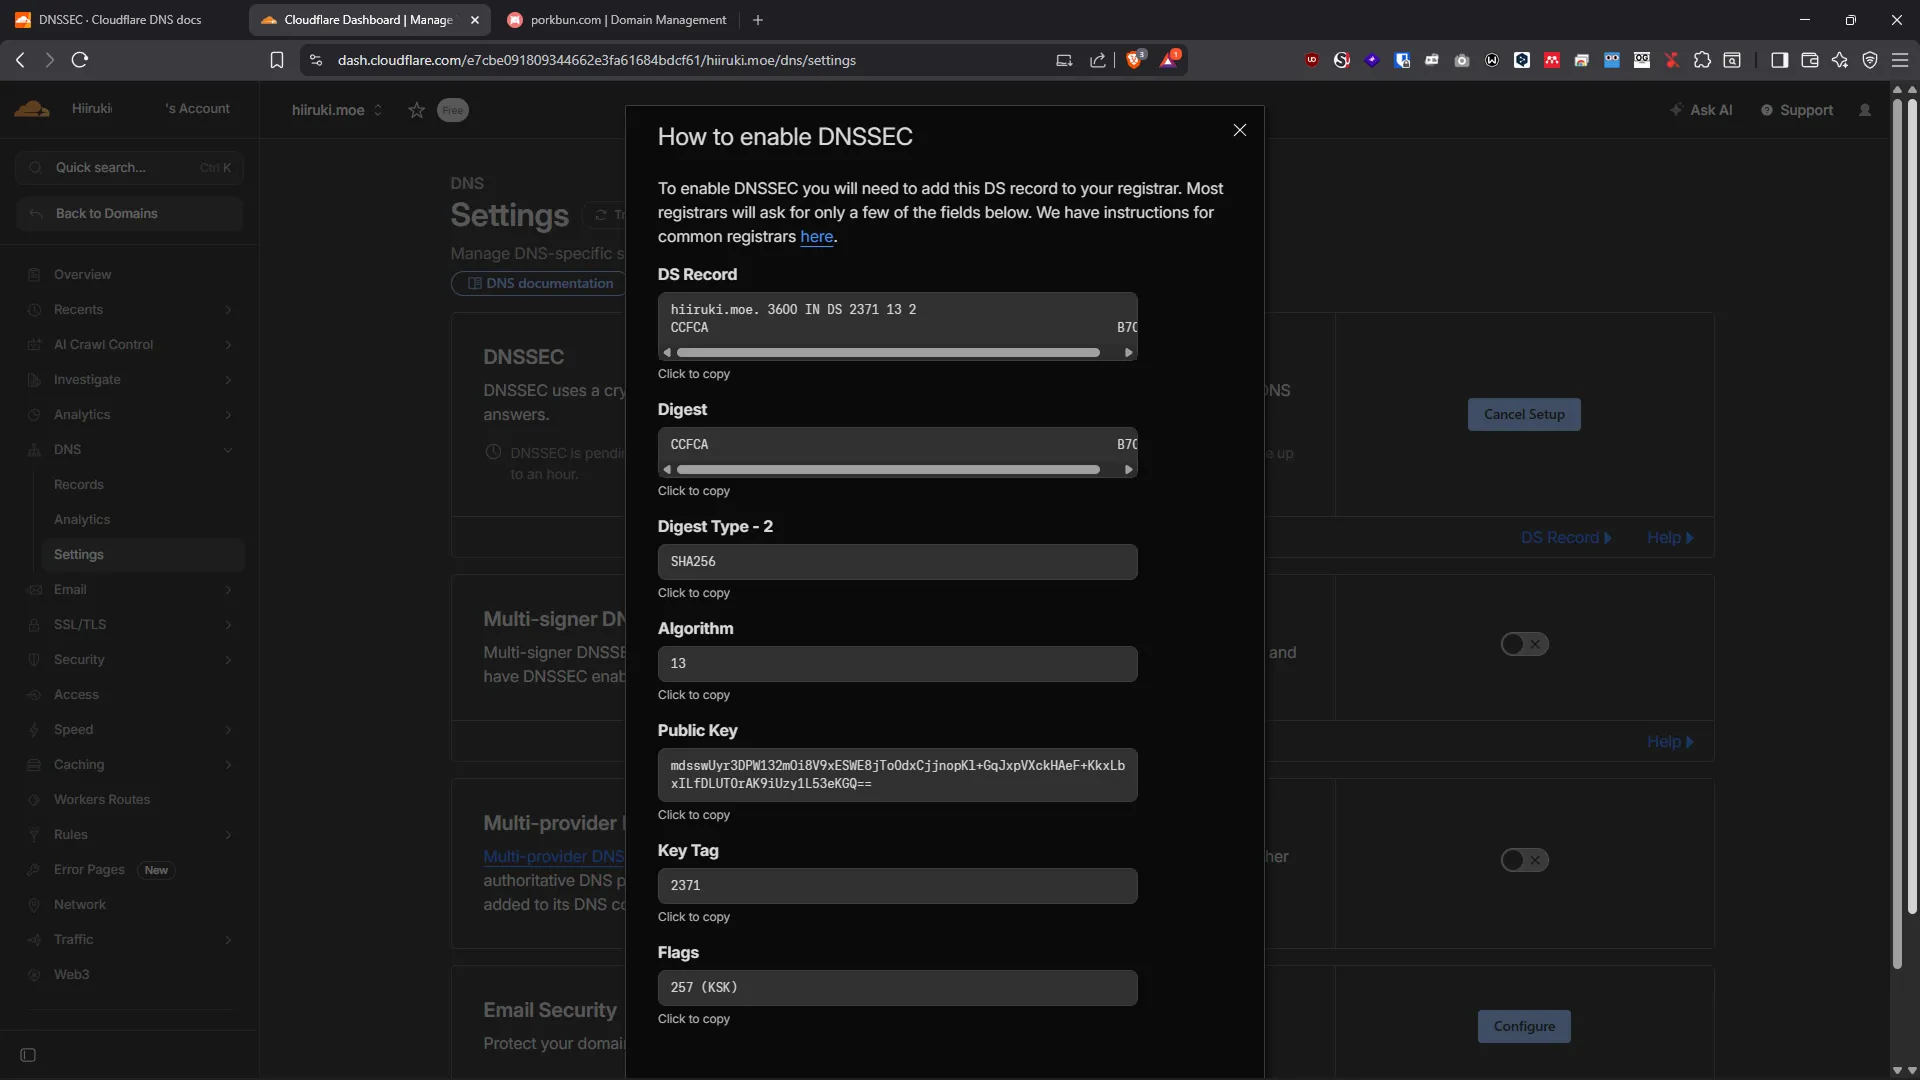Copy the Key Tag 2371 field
This screenshot has height=1080, width=1920.
(x=897, y=886)
